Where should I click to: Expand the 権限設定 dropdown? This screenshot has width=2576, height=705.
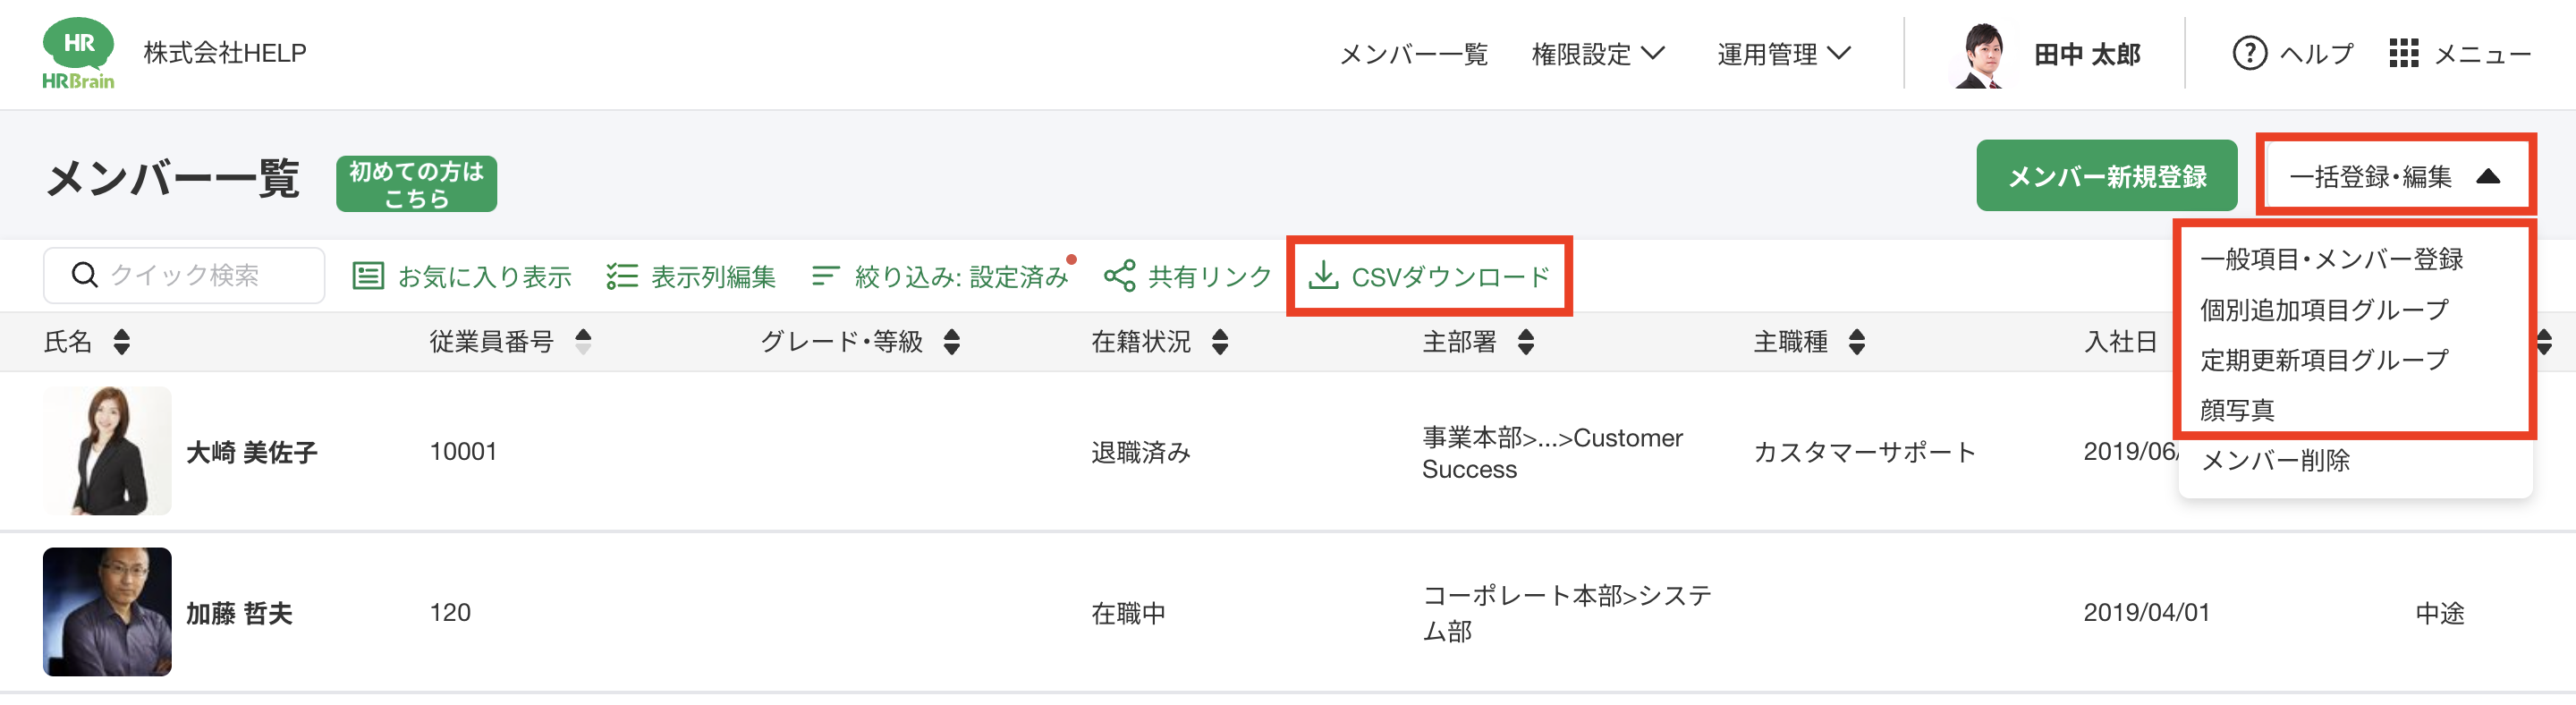pos(1597,54)
